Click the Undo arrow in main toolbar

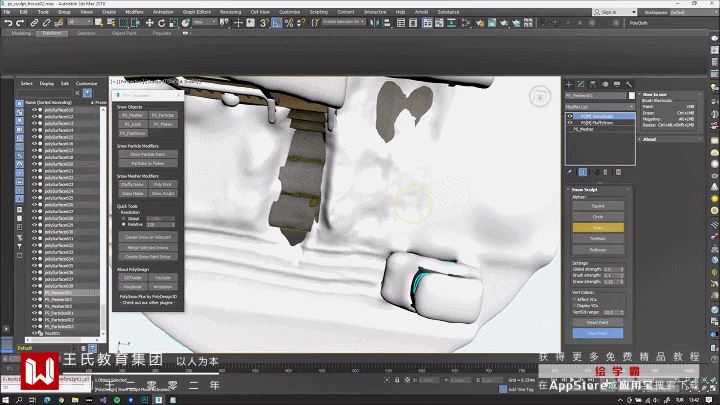coord(8,22)
